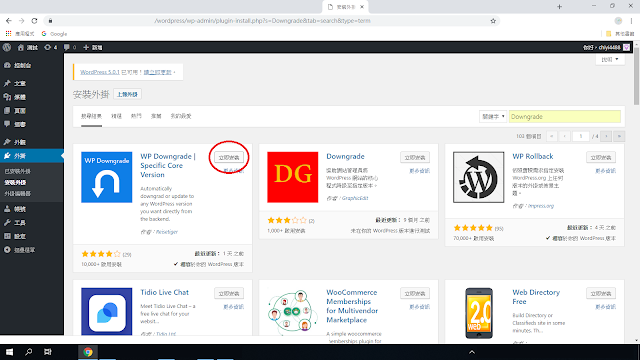Open Windows Task View

tap(47, 352)
